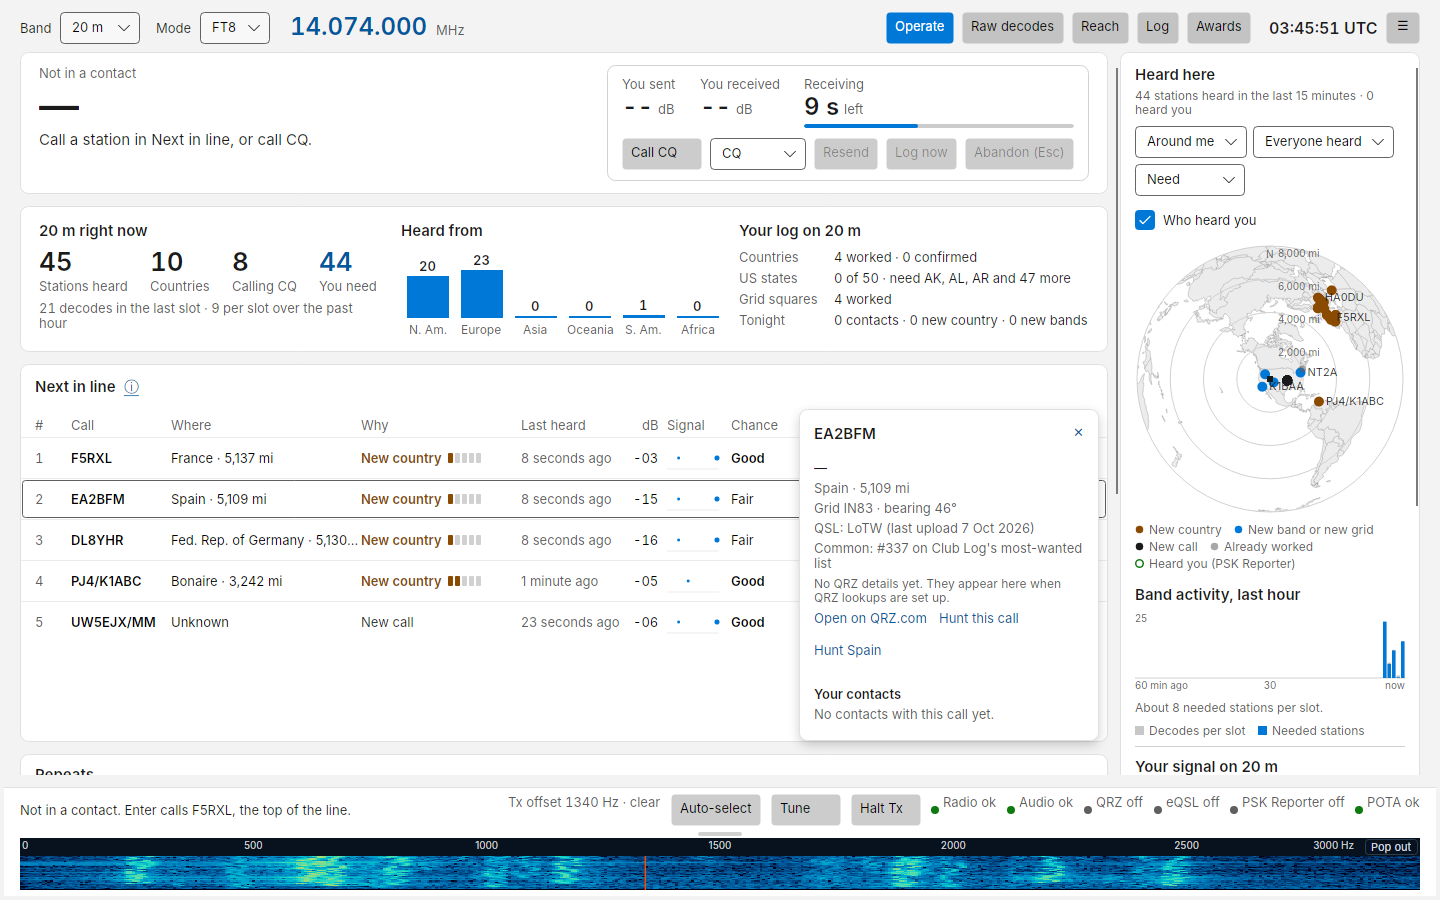Click the PJ4/K1ABC marker on the map
The height and width of the screenshot is (900, 1440).
tap(1319, 402)
